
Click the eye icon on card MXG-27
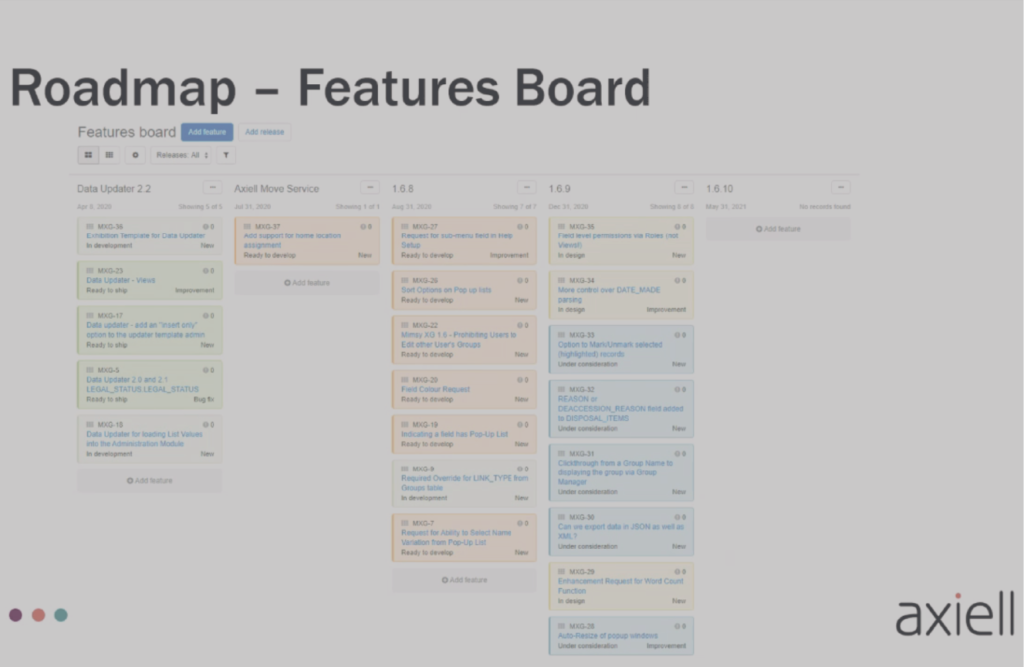tap(520, 227)
